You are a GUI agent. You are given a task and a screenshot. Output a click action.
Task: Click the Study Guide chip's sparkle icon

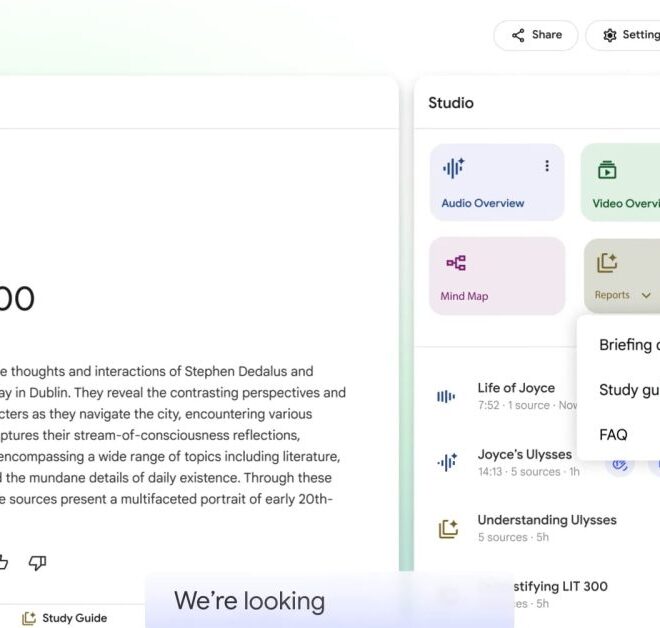29,618
